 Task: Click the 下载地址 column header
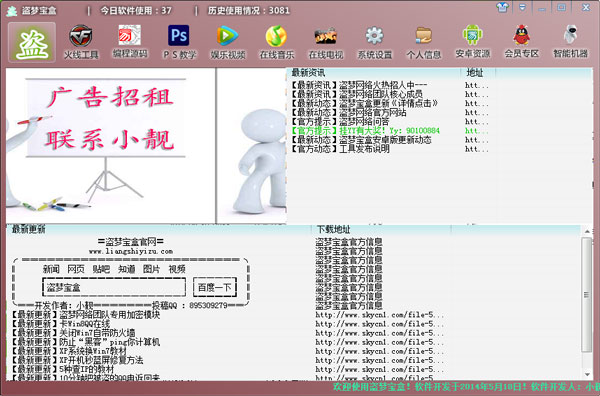333,229
